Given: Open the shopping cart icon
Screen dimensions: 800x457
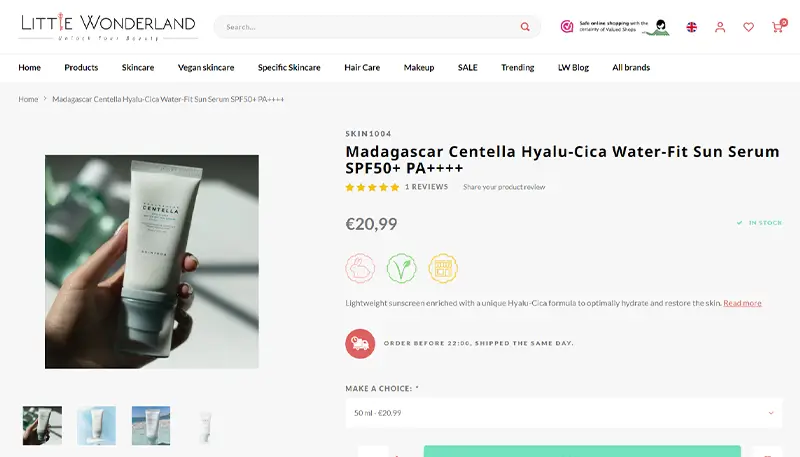Looking at the screenshot, I should point(779,26).
